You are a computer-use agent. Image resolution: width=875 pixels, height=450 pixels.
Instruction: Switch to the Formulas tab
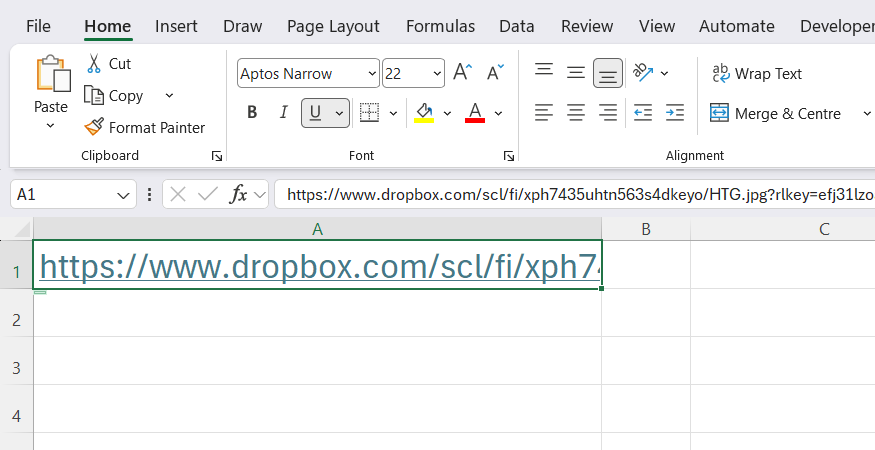pos(440,26)
